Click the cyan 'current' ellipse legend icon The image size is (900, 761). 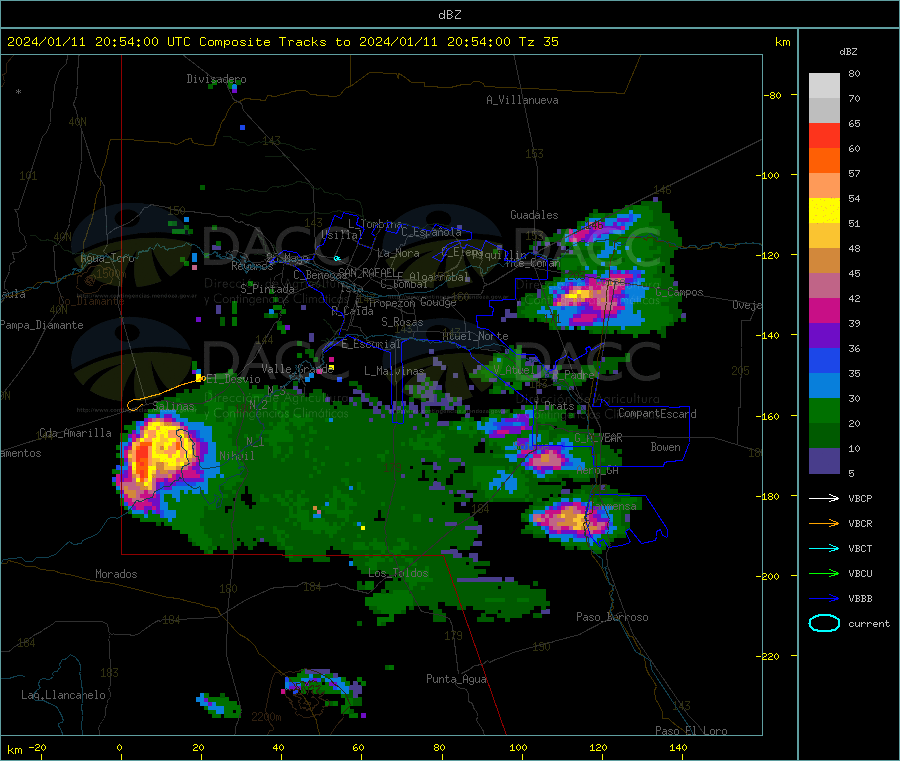pyautogui.click(x=824, y=623)
